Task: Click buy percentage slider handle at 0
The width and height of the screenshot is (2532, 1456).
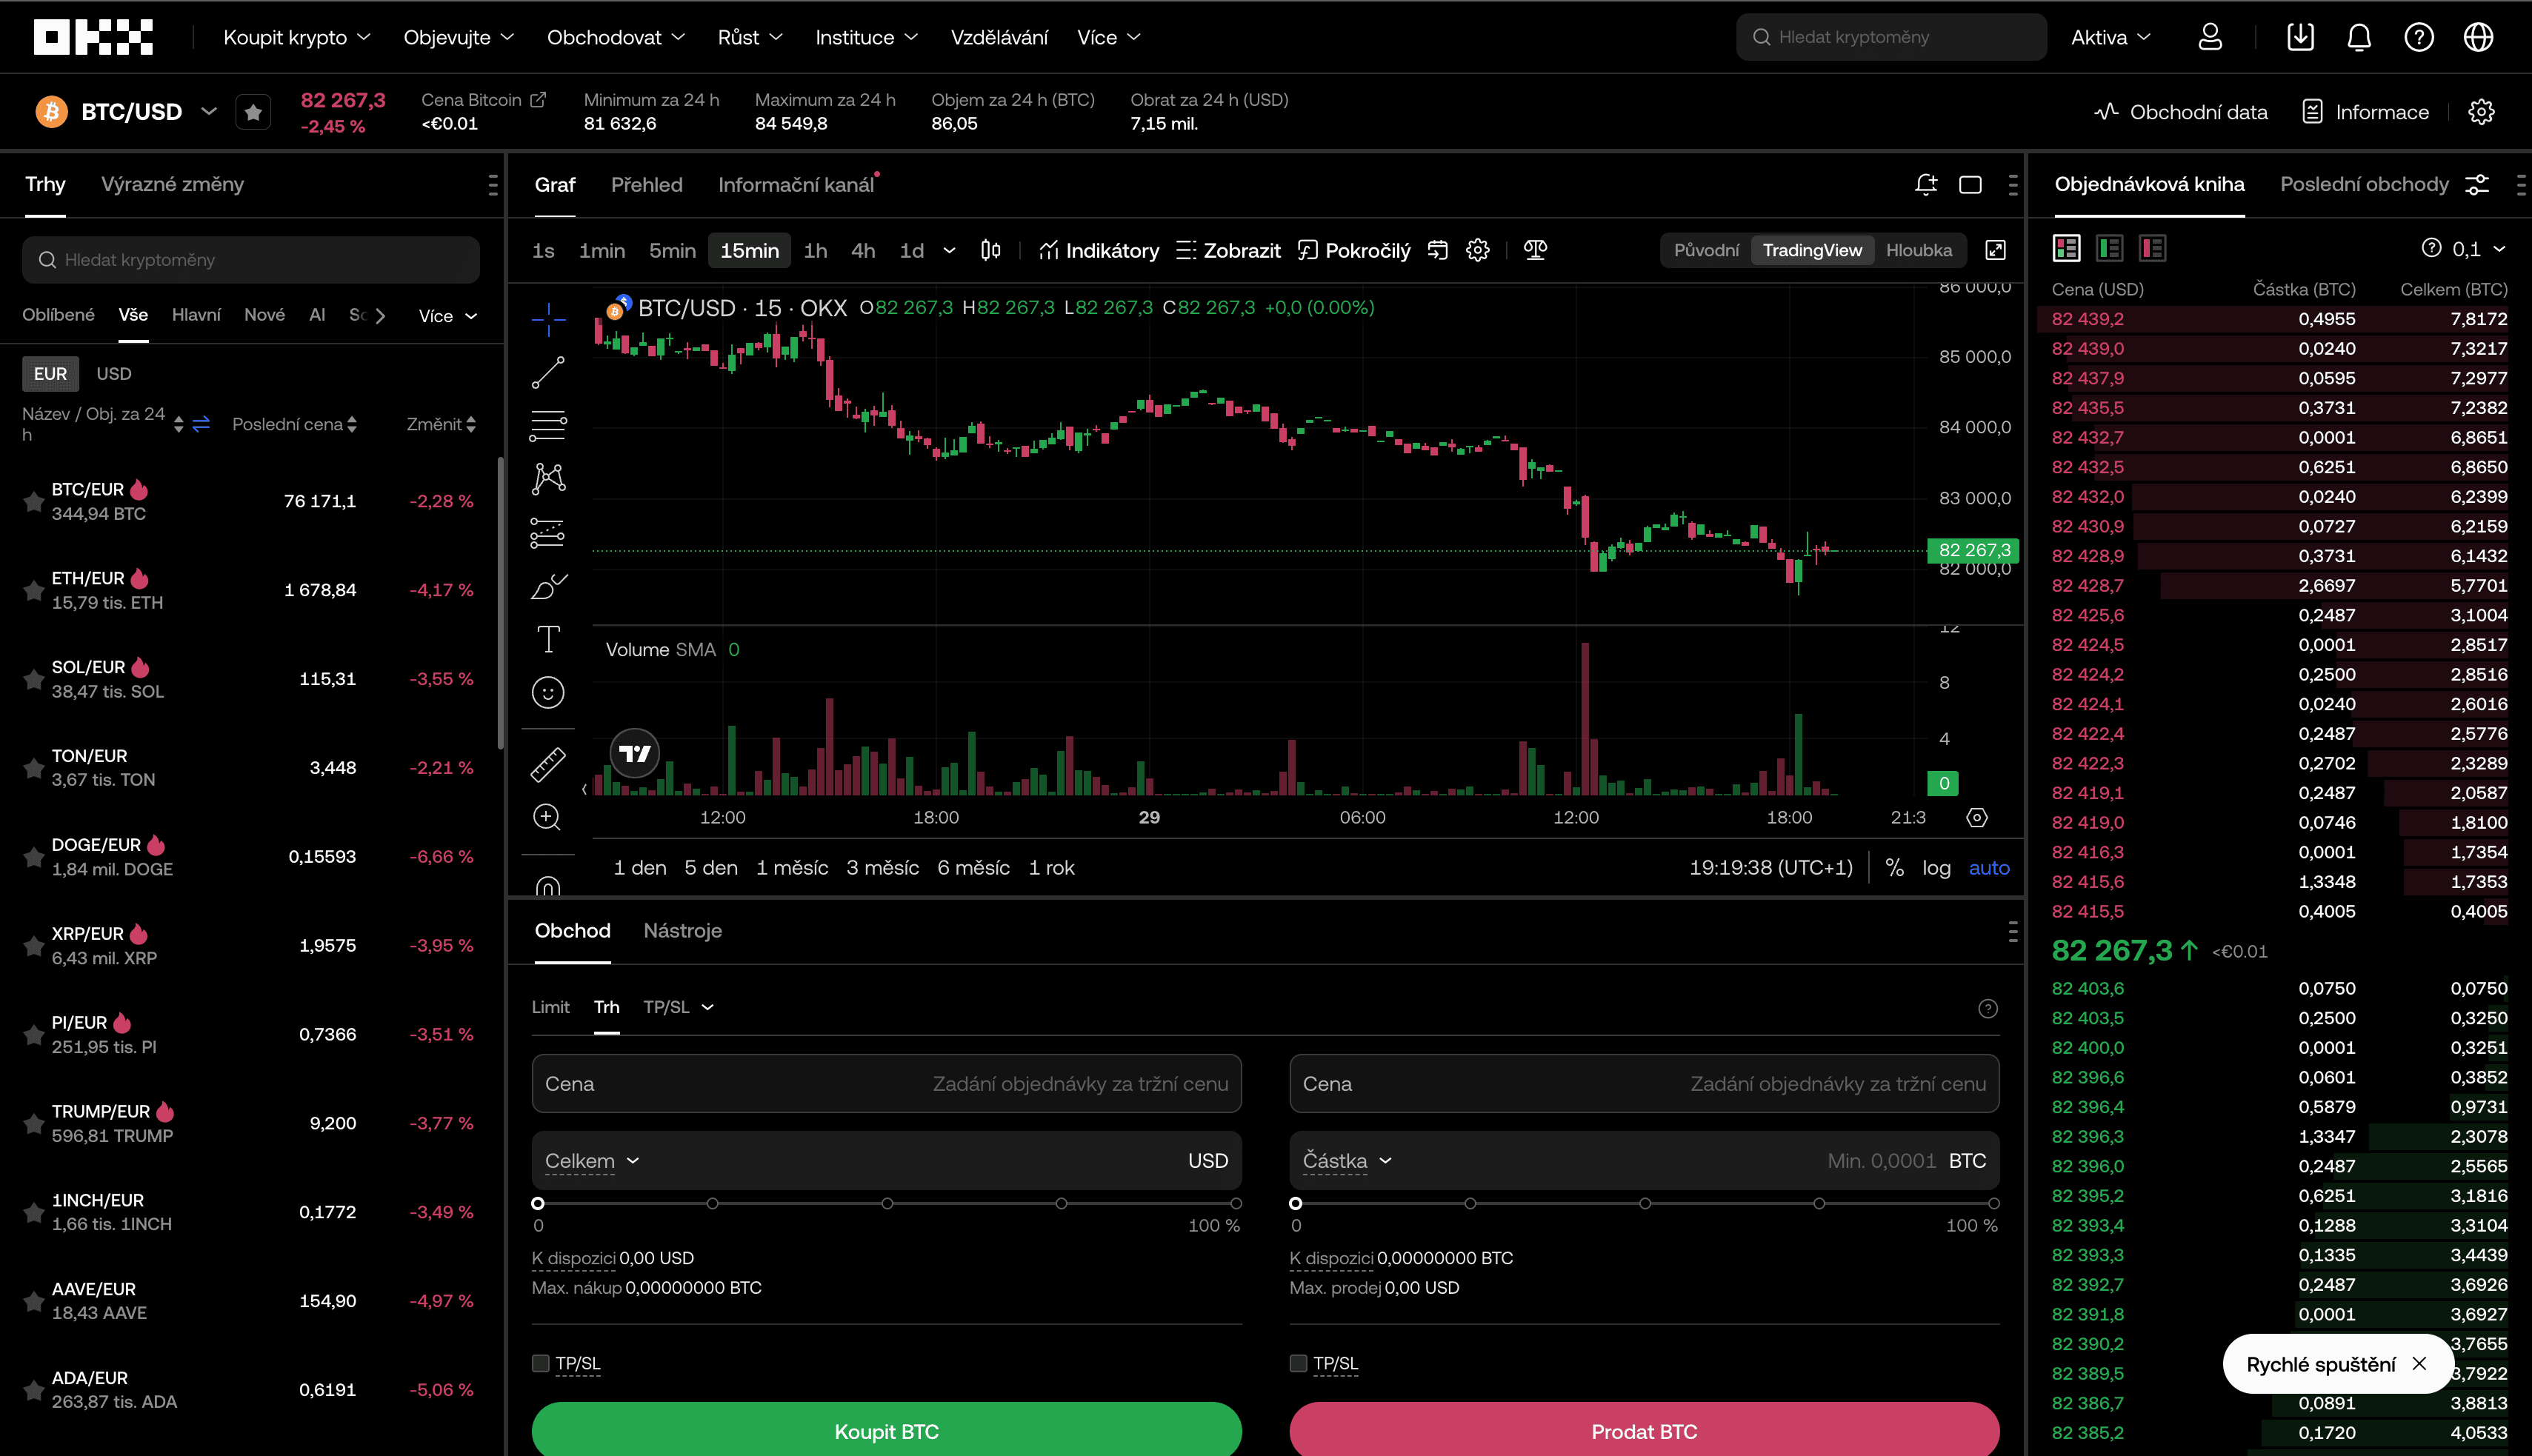Action: [x=538, y=1203]
